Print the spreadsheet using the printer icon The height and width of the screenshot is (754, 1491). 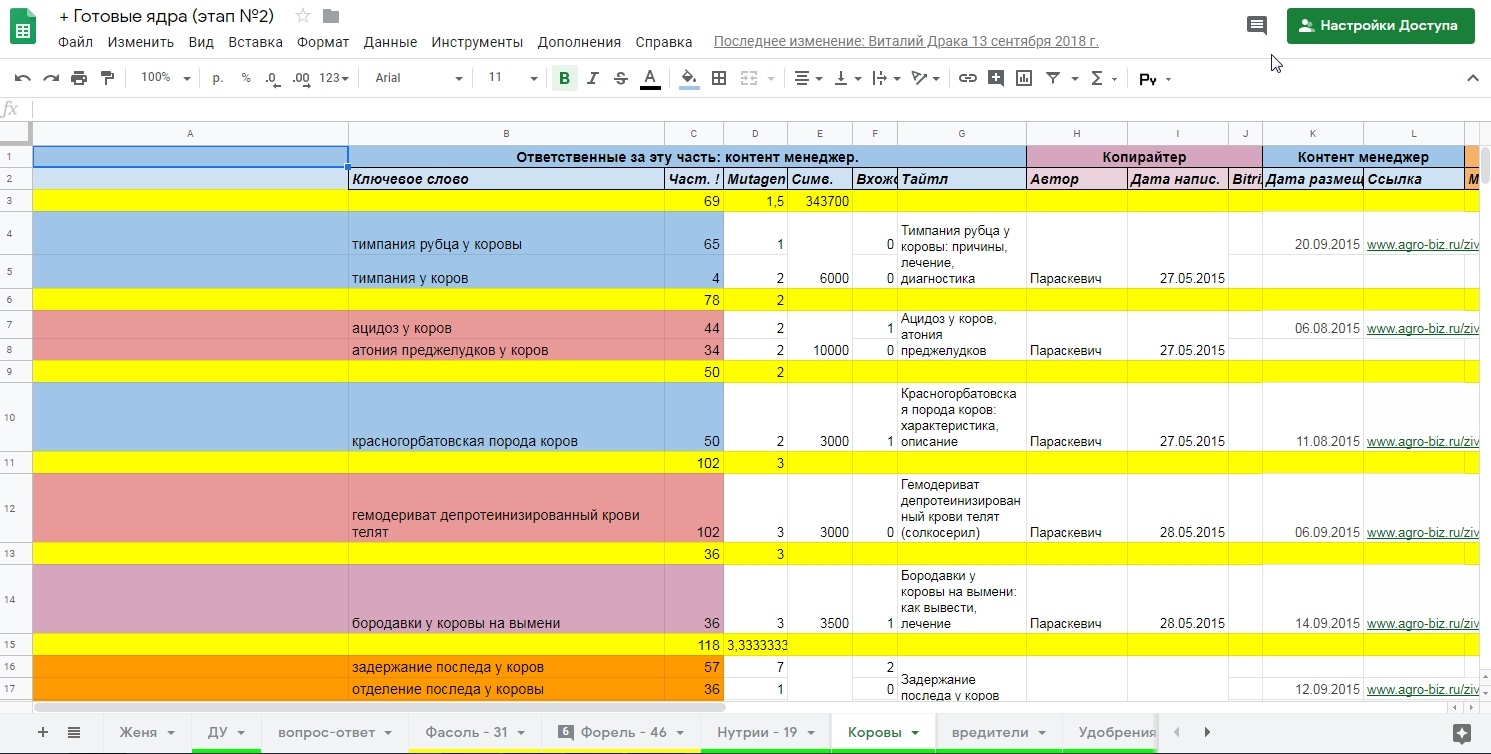click(79, 78)
